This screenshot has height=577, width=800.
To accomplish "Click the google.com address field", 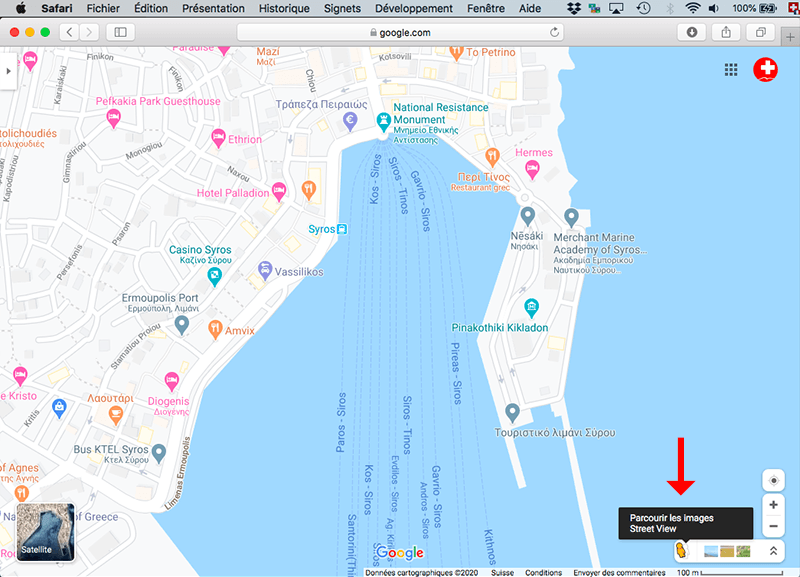I will [401, 33].
